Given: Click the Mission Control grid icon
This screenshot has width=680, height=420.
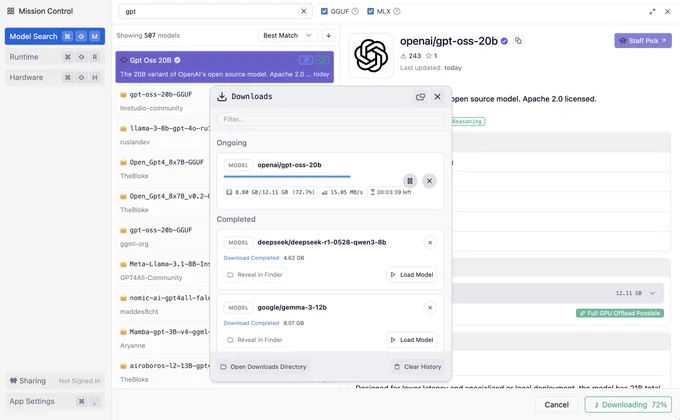Looking at the screenshot, I should click(10, 11).
